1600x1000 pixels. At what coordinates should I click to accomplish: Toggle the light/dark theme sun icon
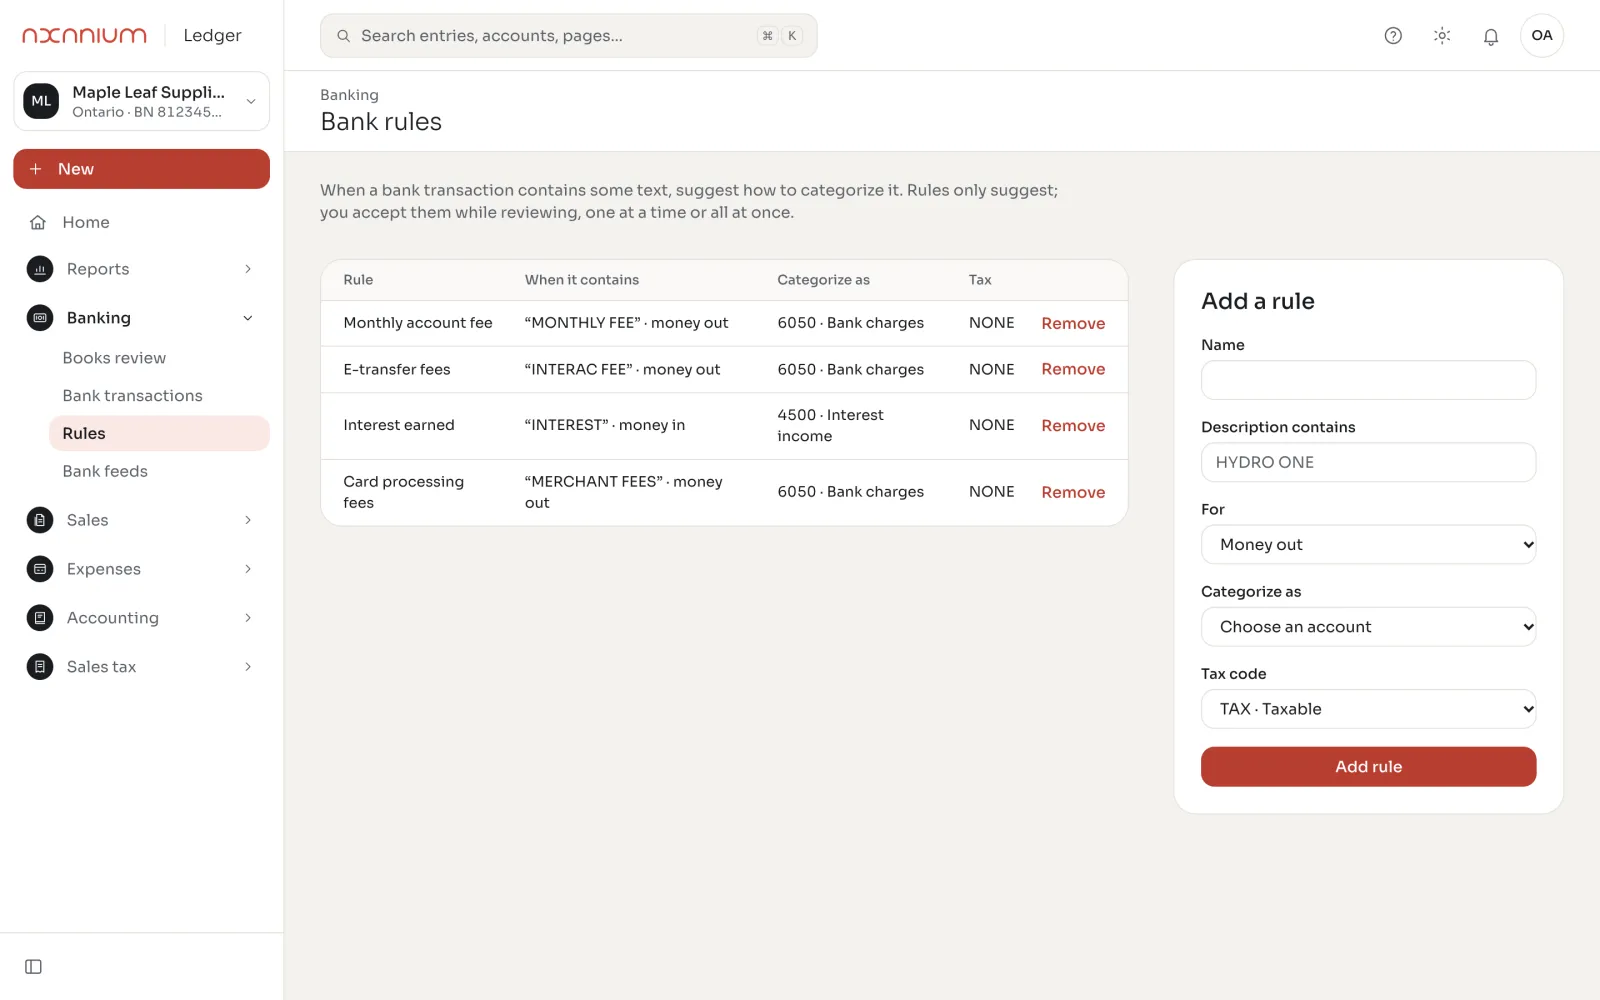[1442, 36]
